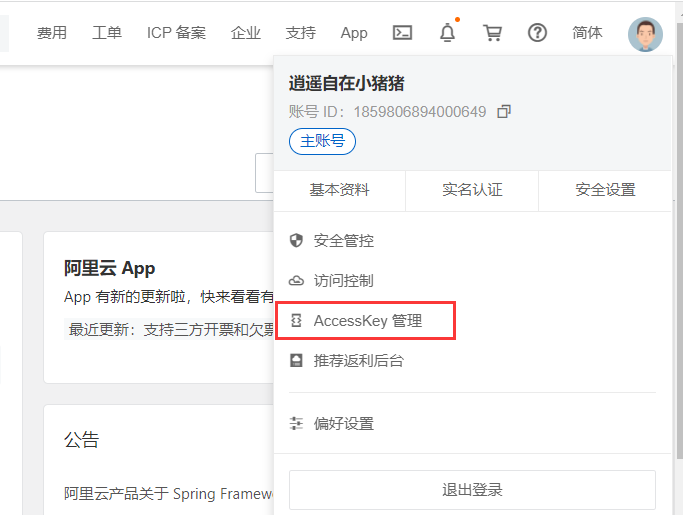Click the 最近更新 notice text

171,330
